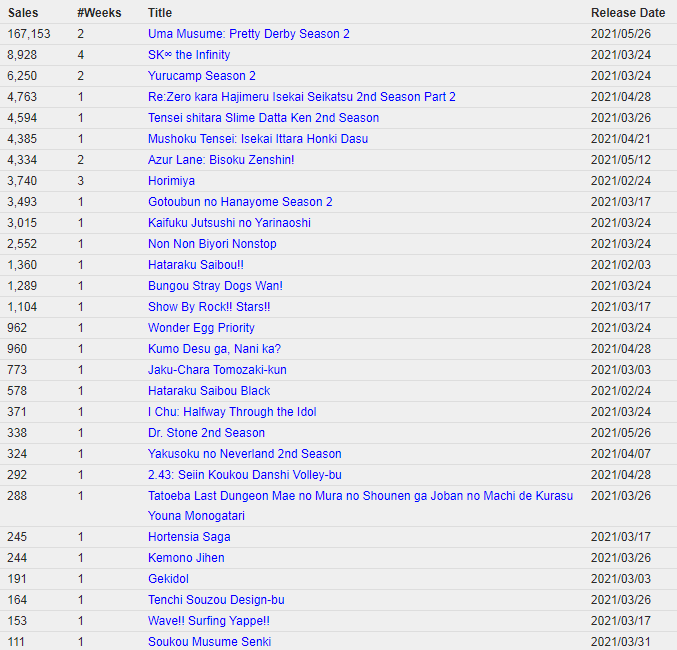Click Show By Rock!! Stars!! link

click(209, 307)
